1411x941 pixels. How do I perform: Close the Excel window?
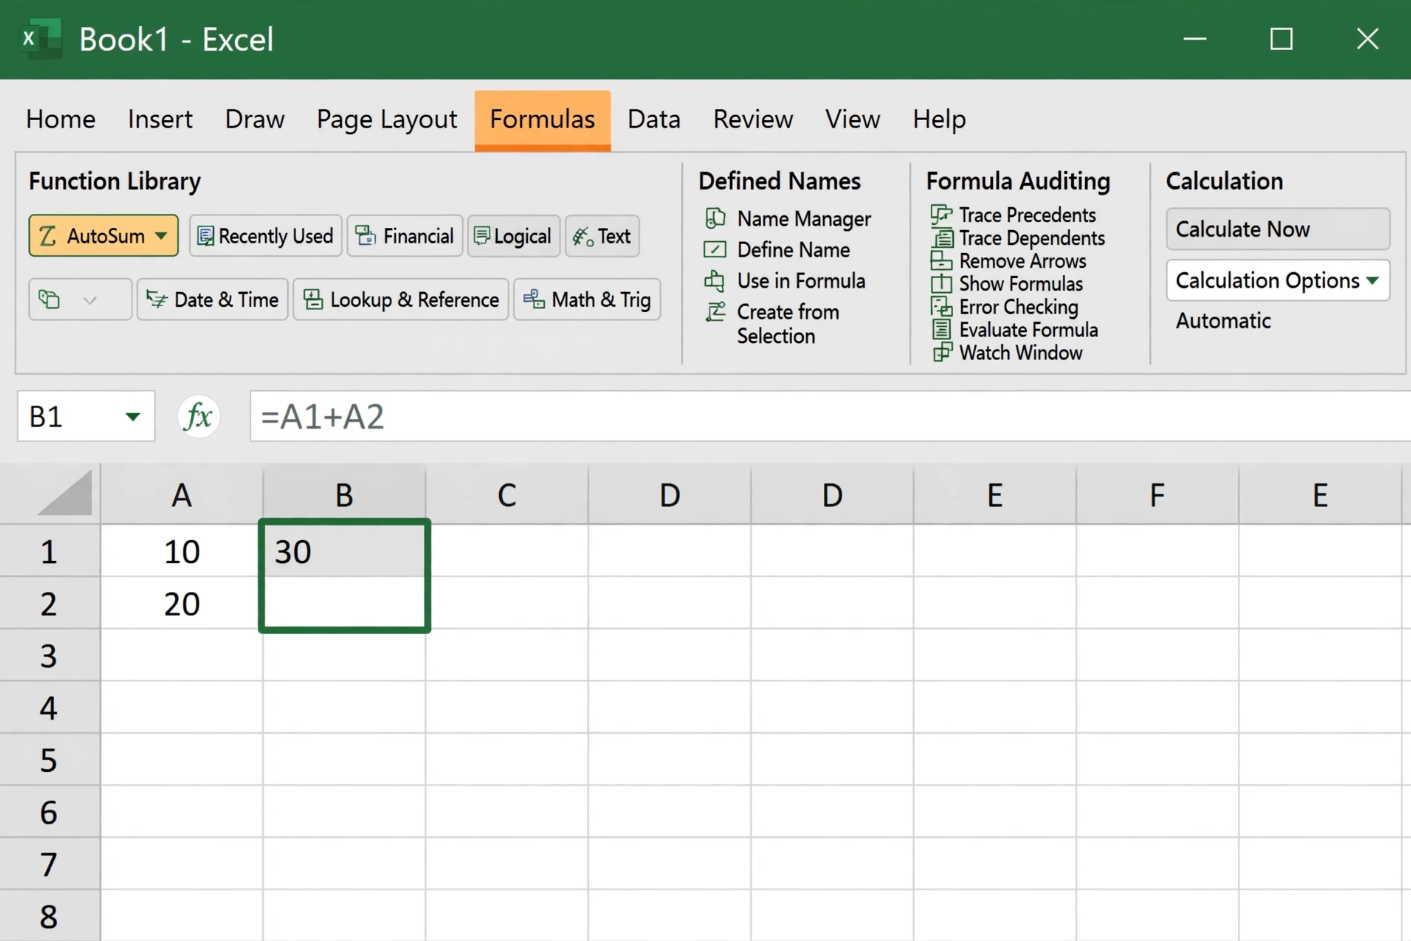click(1367, 39)
